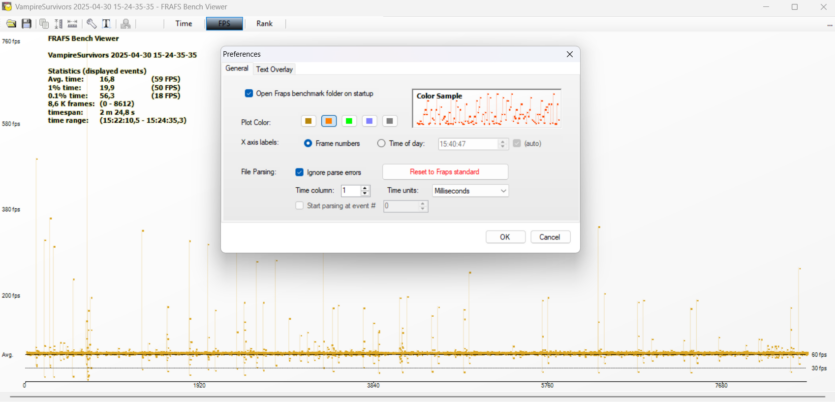Pick the blue-violet plot color swatch
This screenshot has height=402, width=835.
click(370, 121)
